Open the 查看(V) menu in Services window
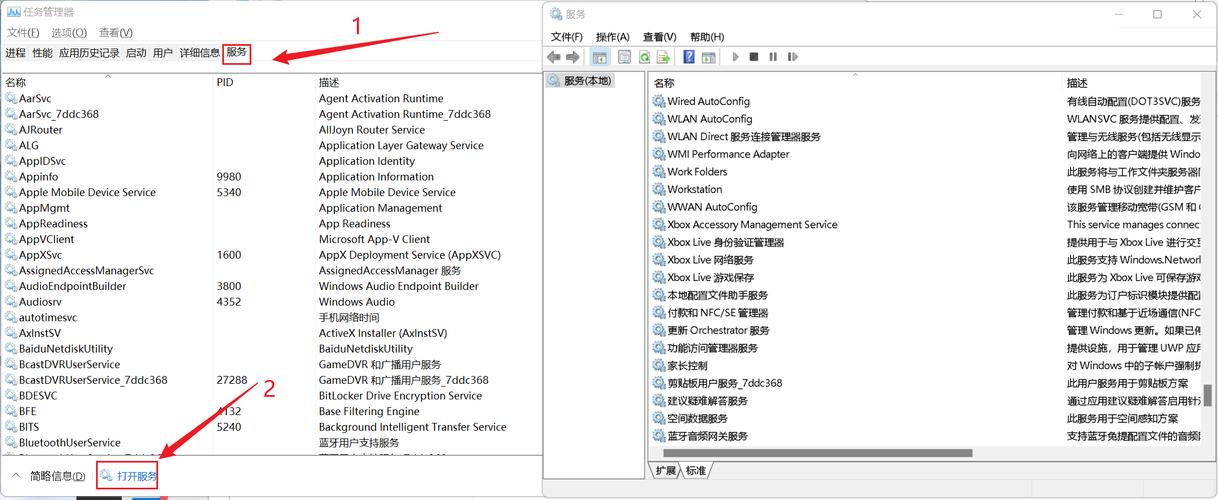The image size is (1218, 500). [659, 37]
